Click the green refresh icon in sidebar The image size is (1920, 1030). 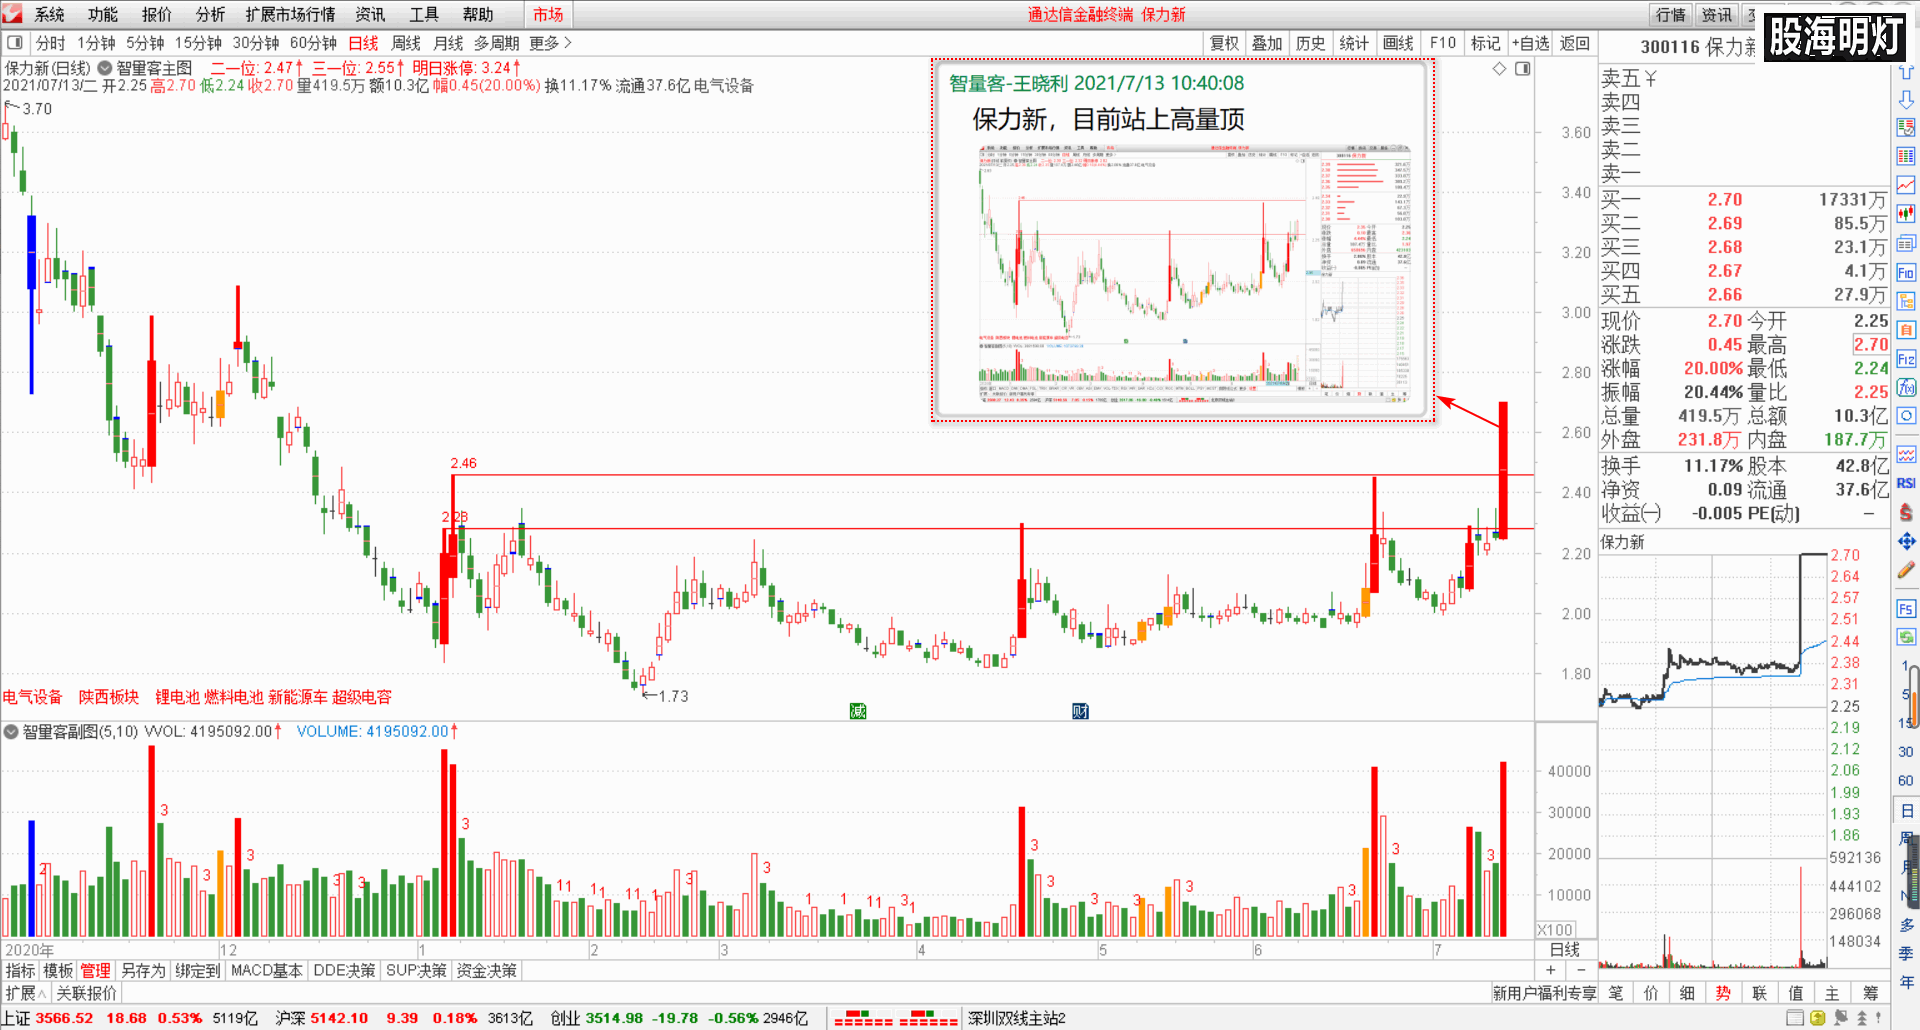point(1906,637)
